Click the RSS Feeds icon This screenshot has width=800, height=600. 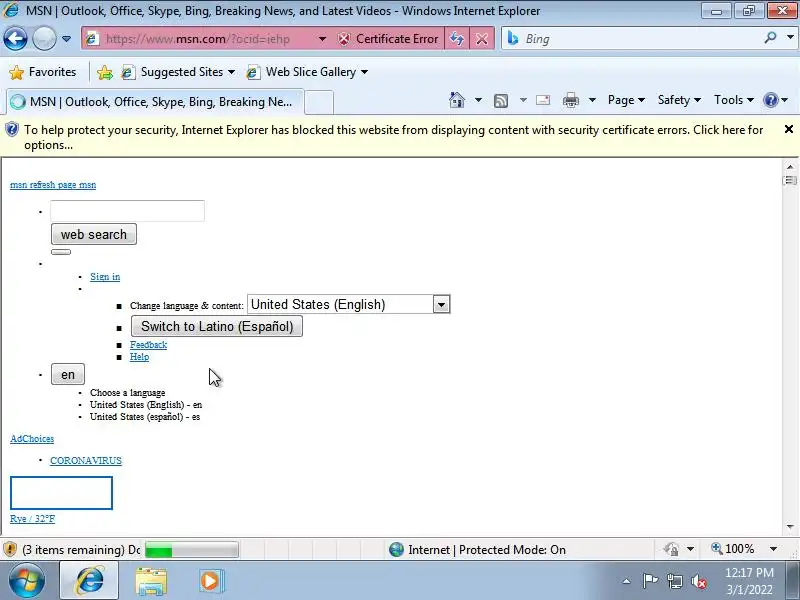(501, 101)
